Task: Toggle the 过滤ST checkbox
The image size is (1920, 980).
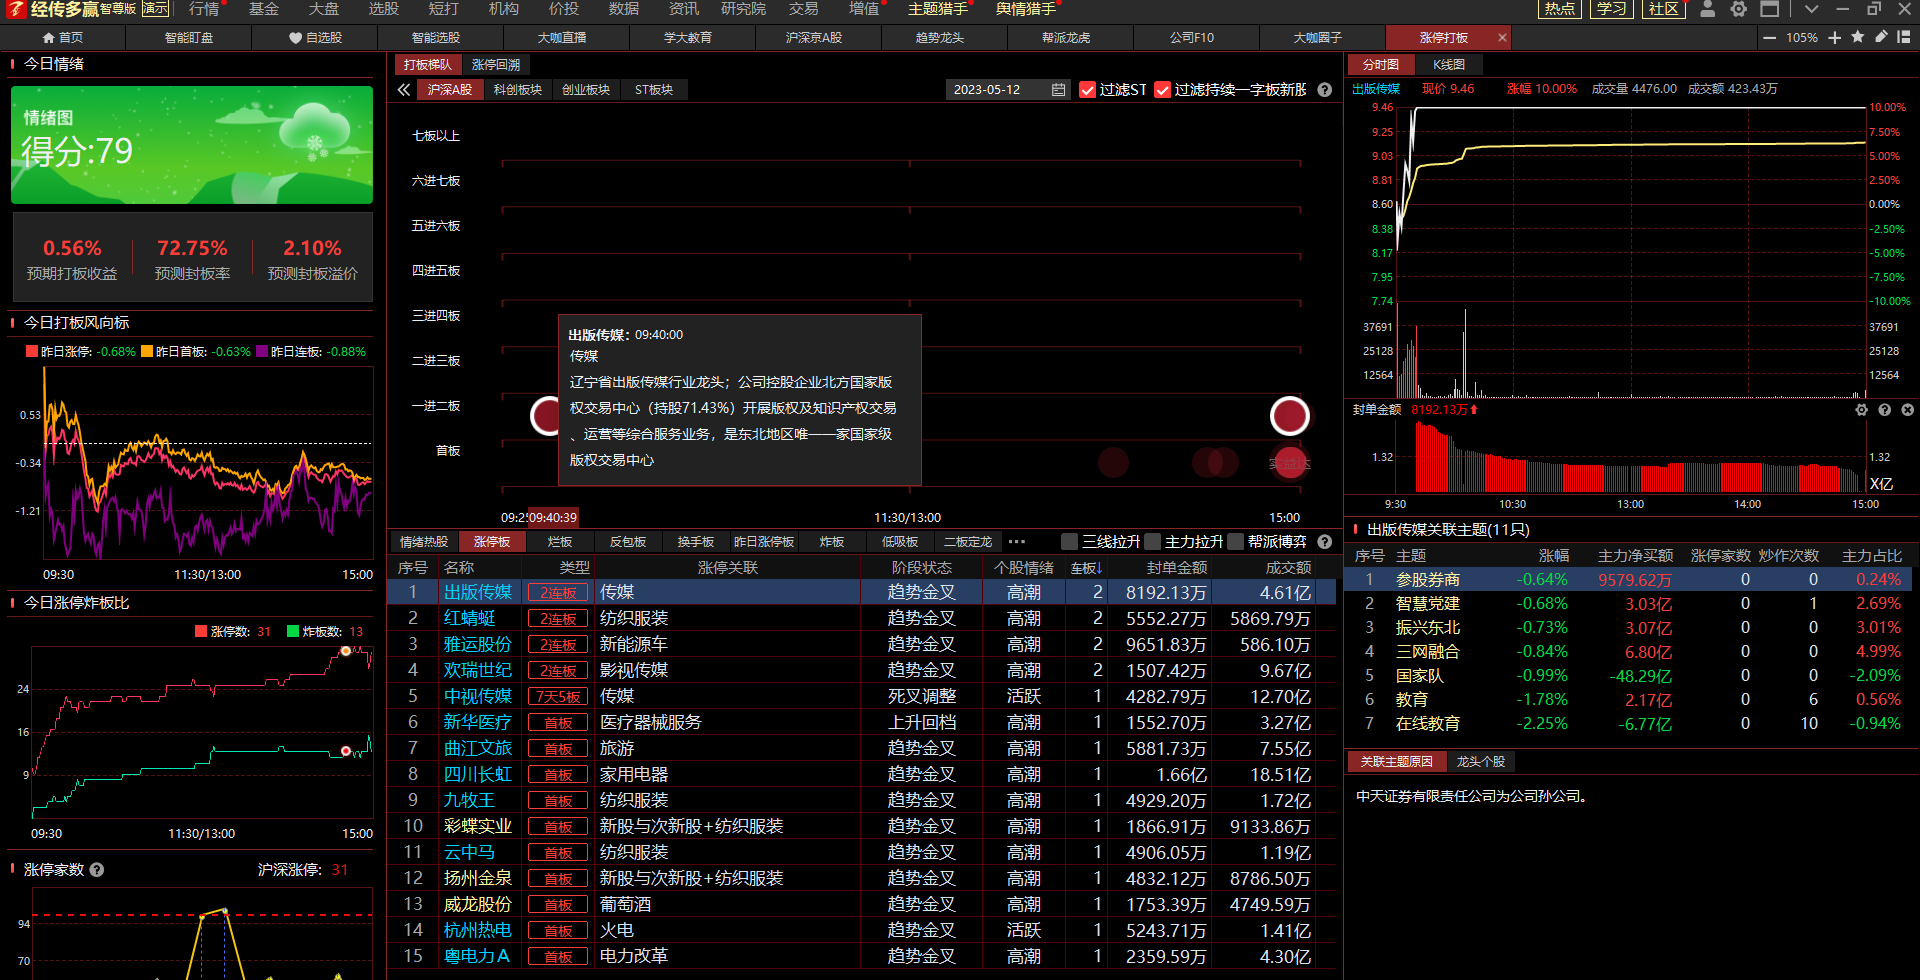Action: 1088,90
